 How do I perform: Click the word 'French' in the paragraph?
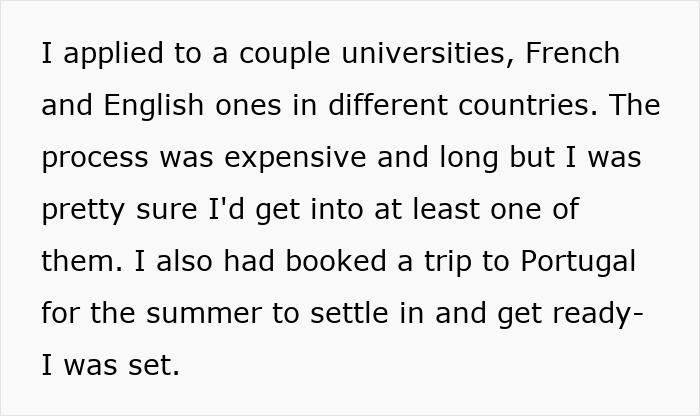(x=573, y=53)
